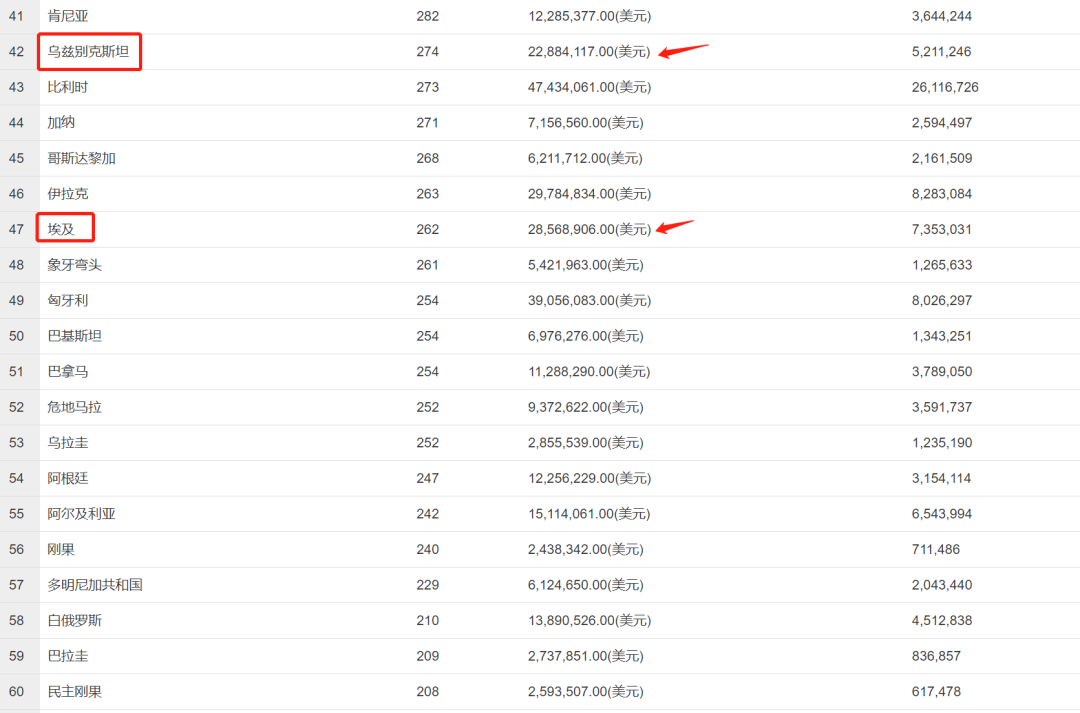Open the 比利时 row
The height and width of the screenshot is (713, 1080).
pos(68,87)
